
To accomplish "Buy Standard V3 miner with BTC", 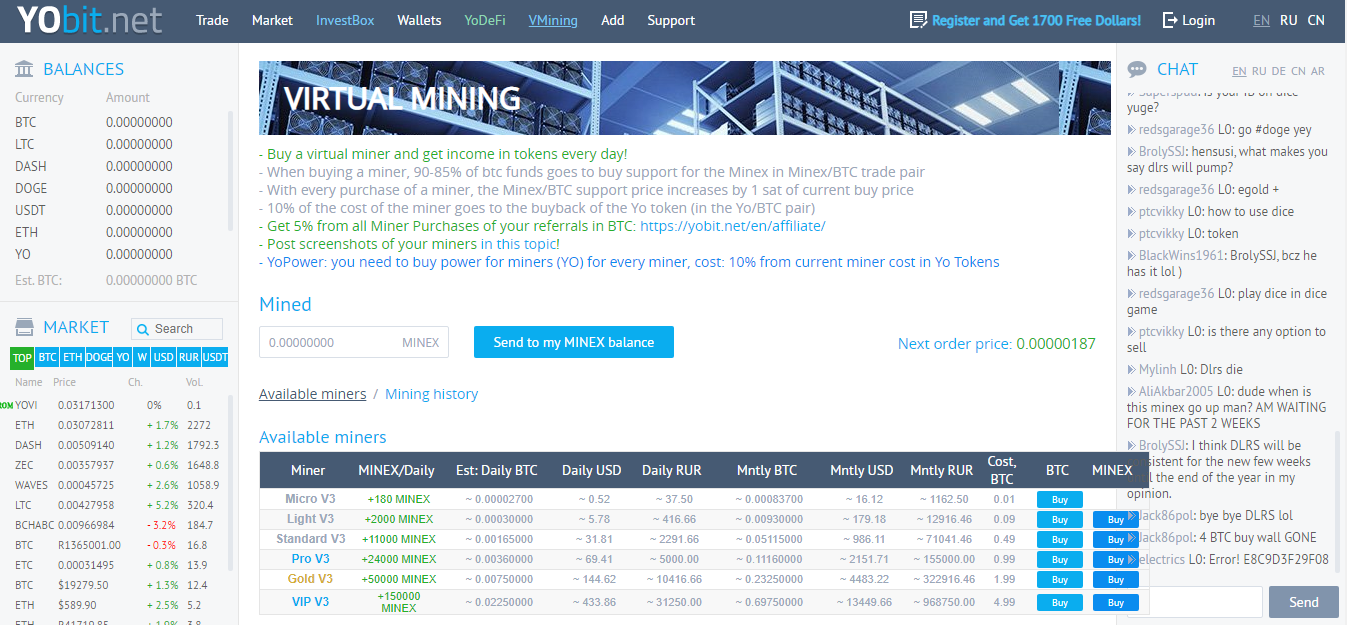I will [x=1060, y=539].
